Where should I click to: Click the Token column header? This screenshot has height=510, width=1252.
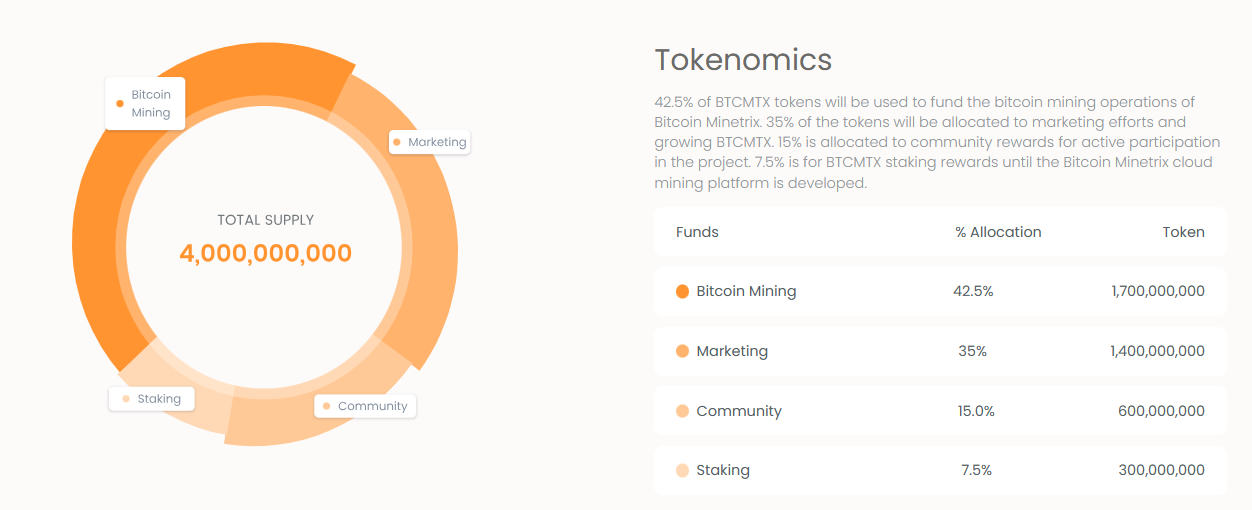click(x=1183, y=232)
